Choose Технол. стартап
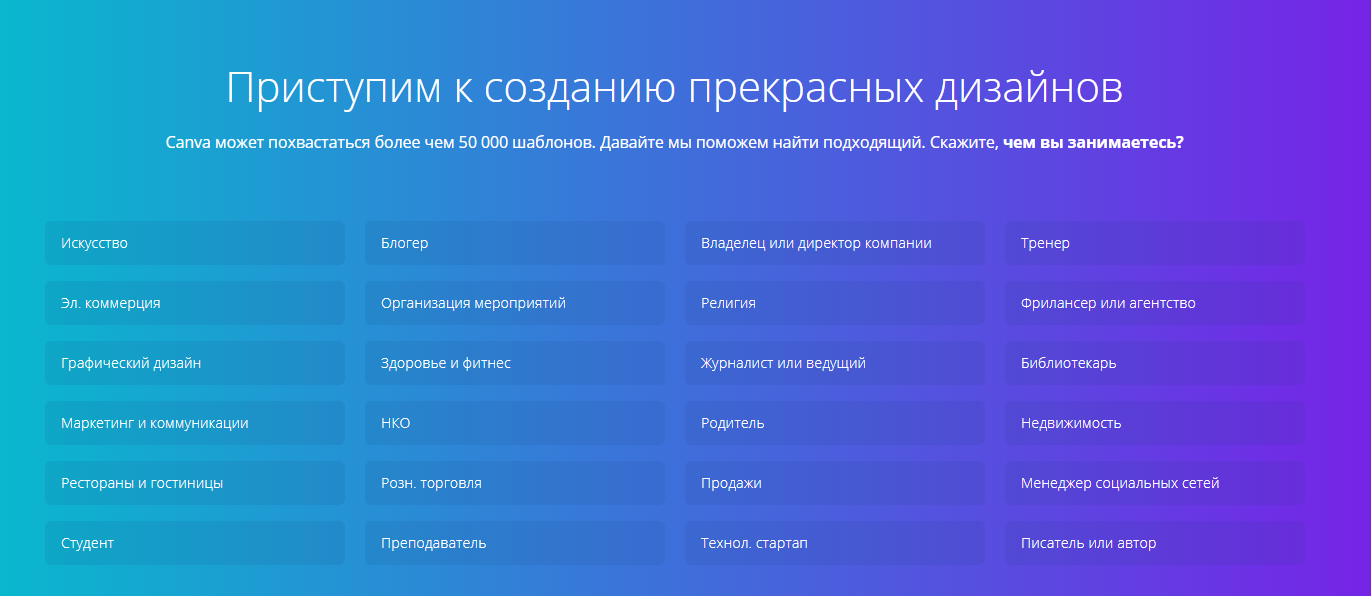This screenshot has width=1371, height=596. [835, 543]
